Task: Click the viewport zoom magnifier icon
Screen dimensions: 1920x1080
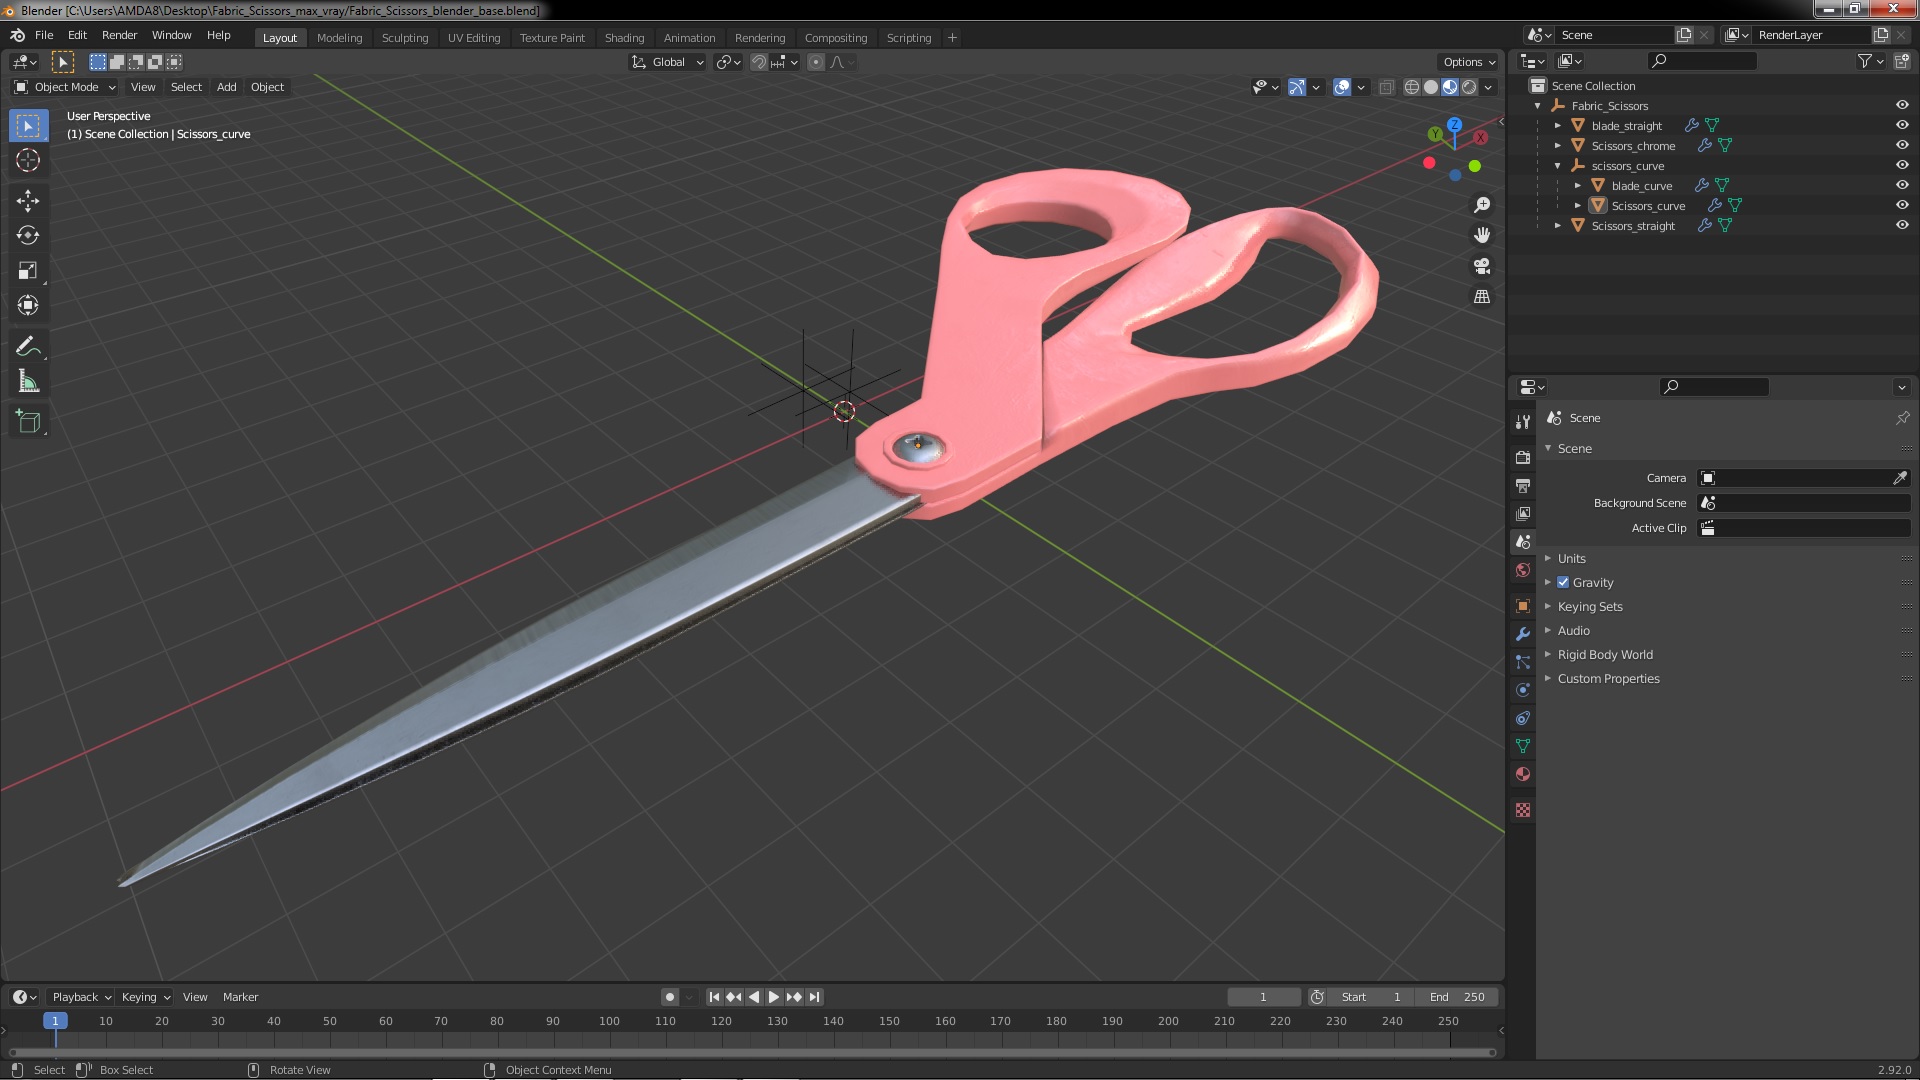Action: pos(1482,205)
